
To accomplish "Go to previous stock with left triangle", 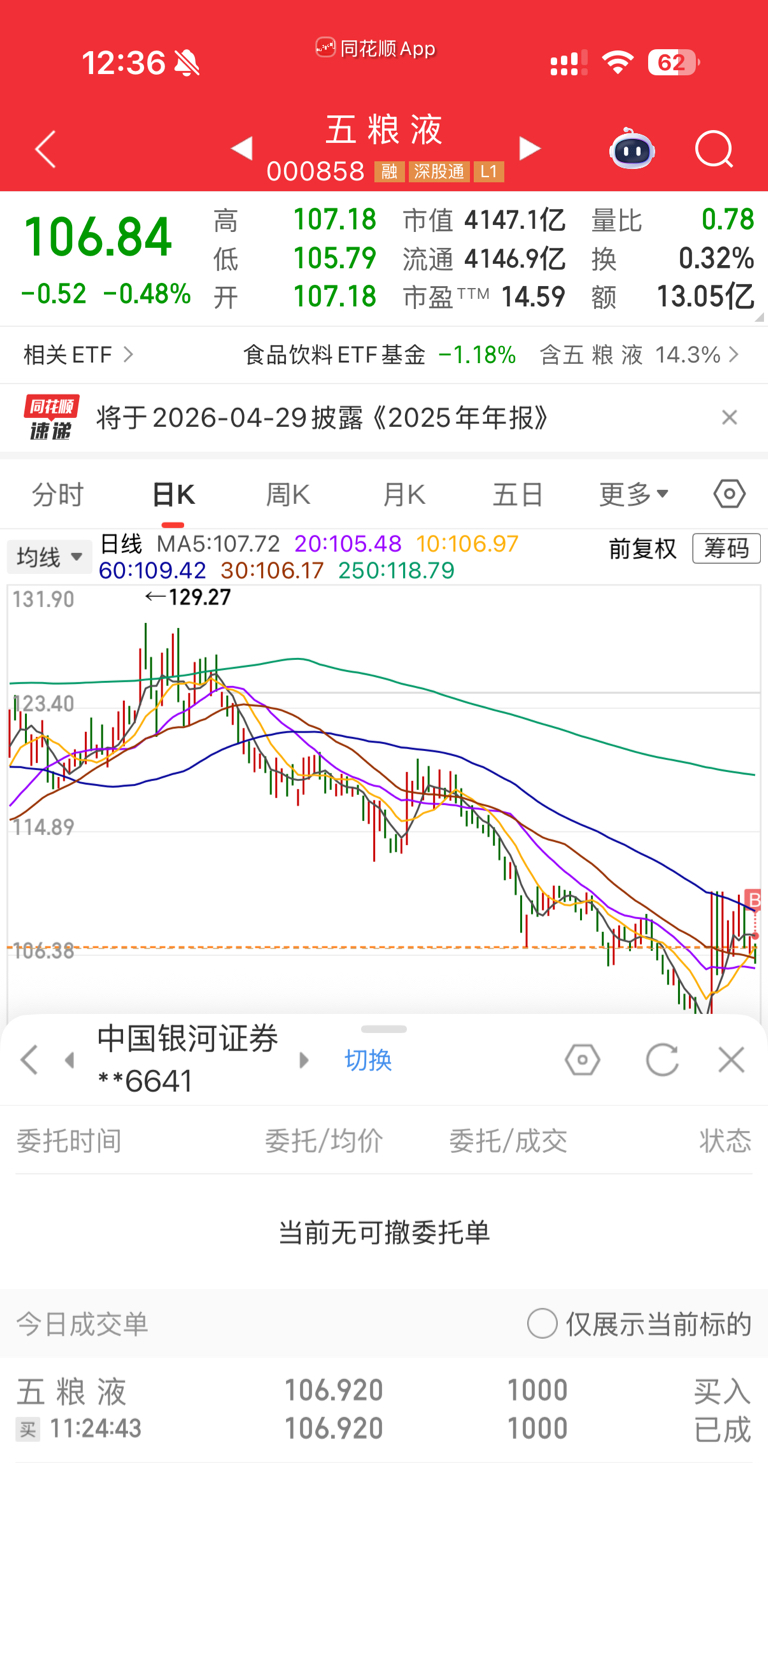I will 242,149.
